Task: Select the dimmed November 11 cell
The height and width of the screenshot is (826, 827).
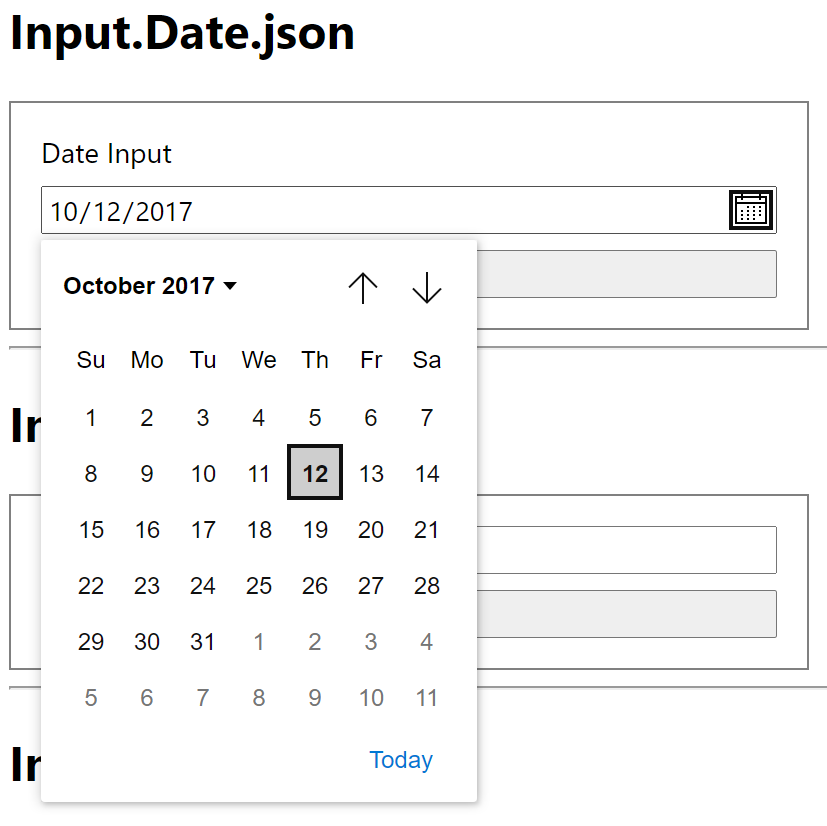Action: point(427,698)
